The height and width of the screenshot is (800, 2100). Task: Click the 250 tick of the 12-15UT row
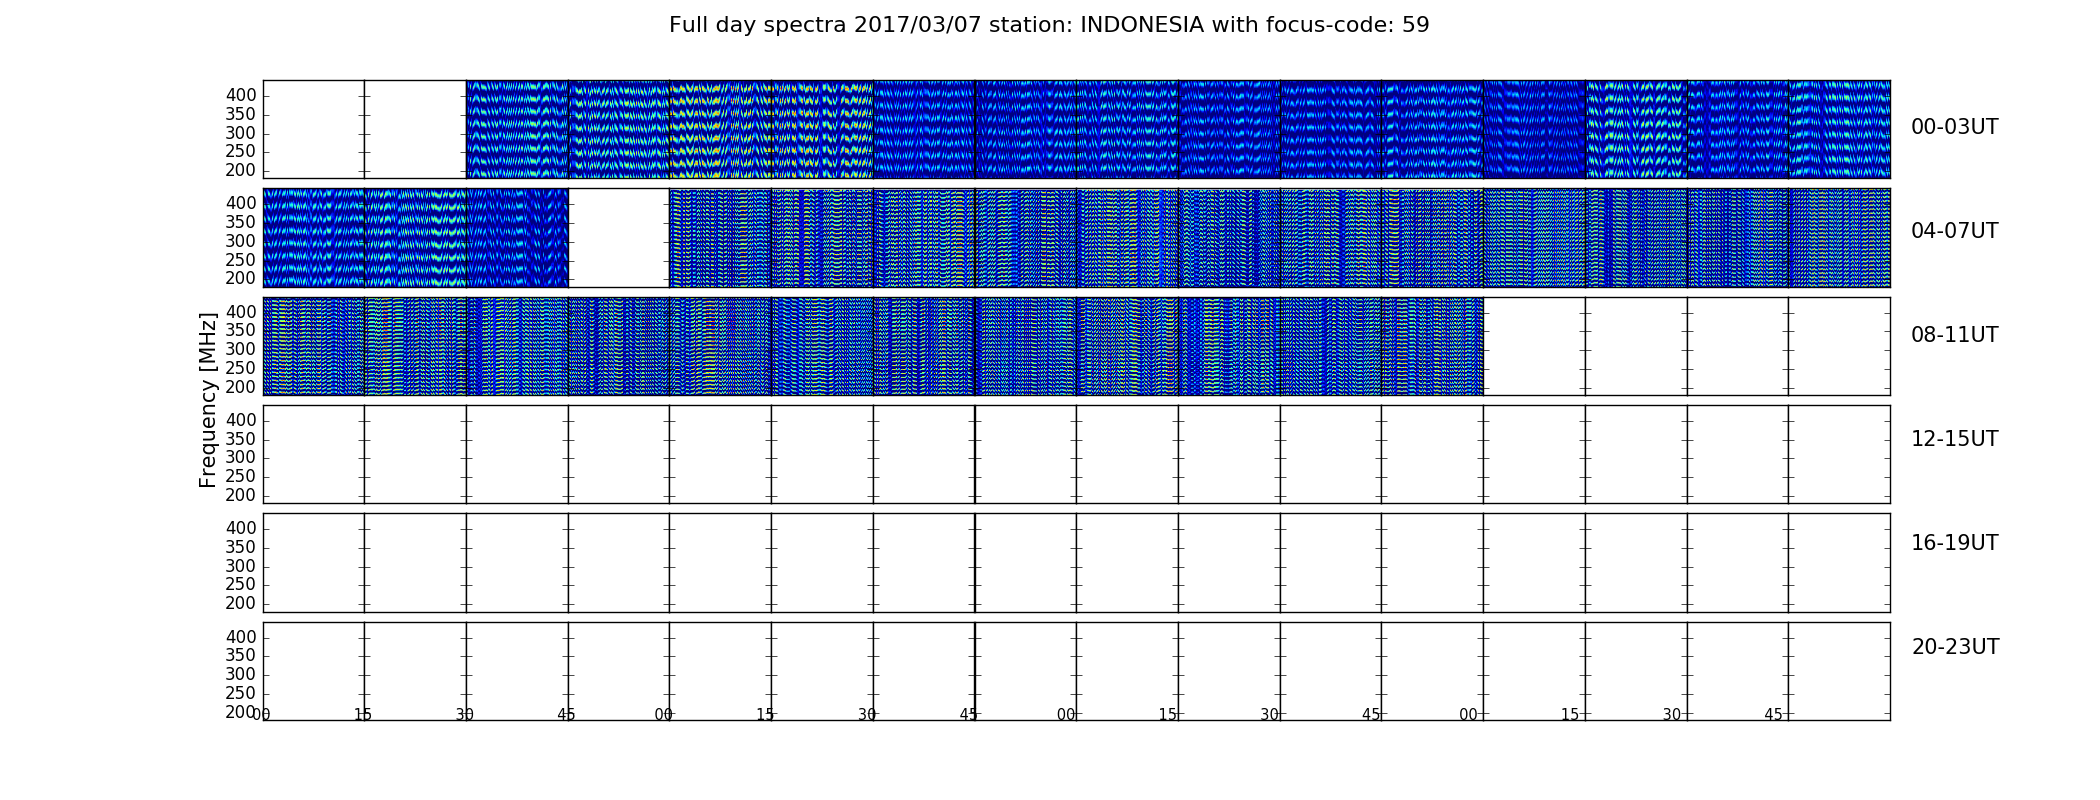point(241,477)
